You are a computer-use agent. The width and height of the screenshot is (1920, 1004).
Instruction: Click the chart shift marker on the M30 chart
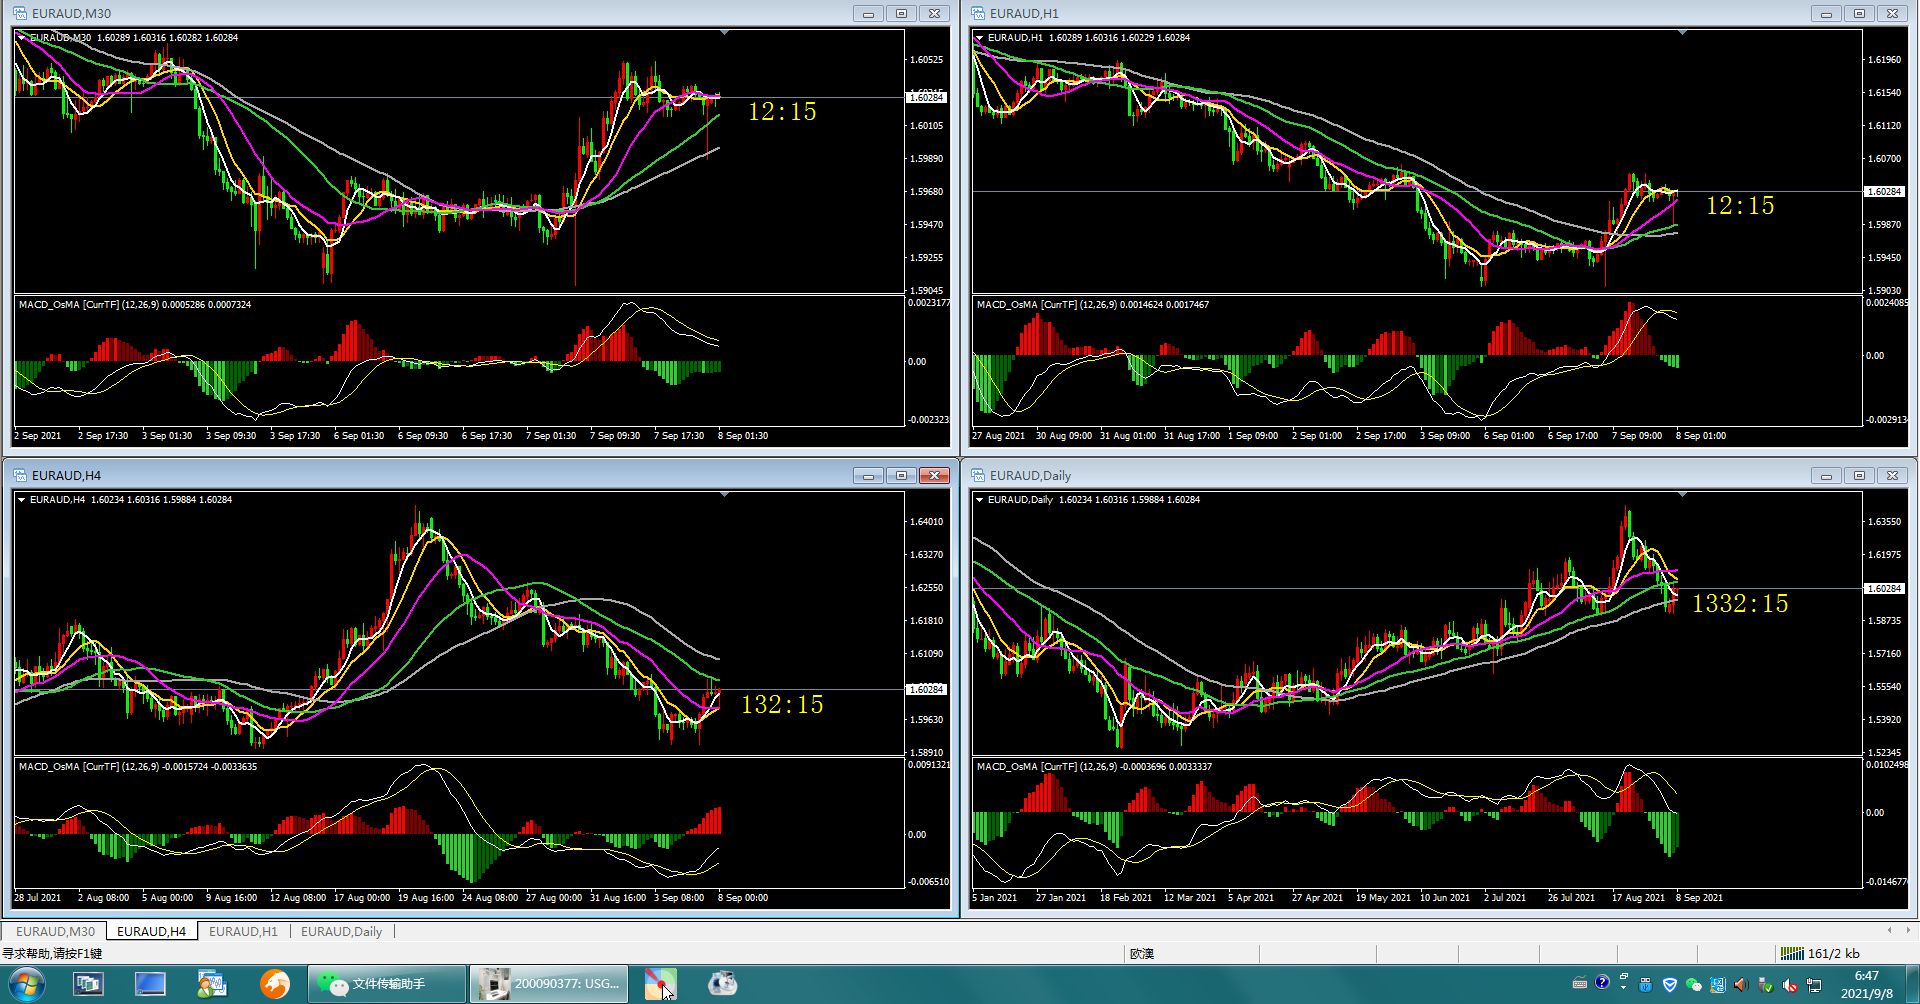[725, 33]
